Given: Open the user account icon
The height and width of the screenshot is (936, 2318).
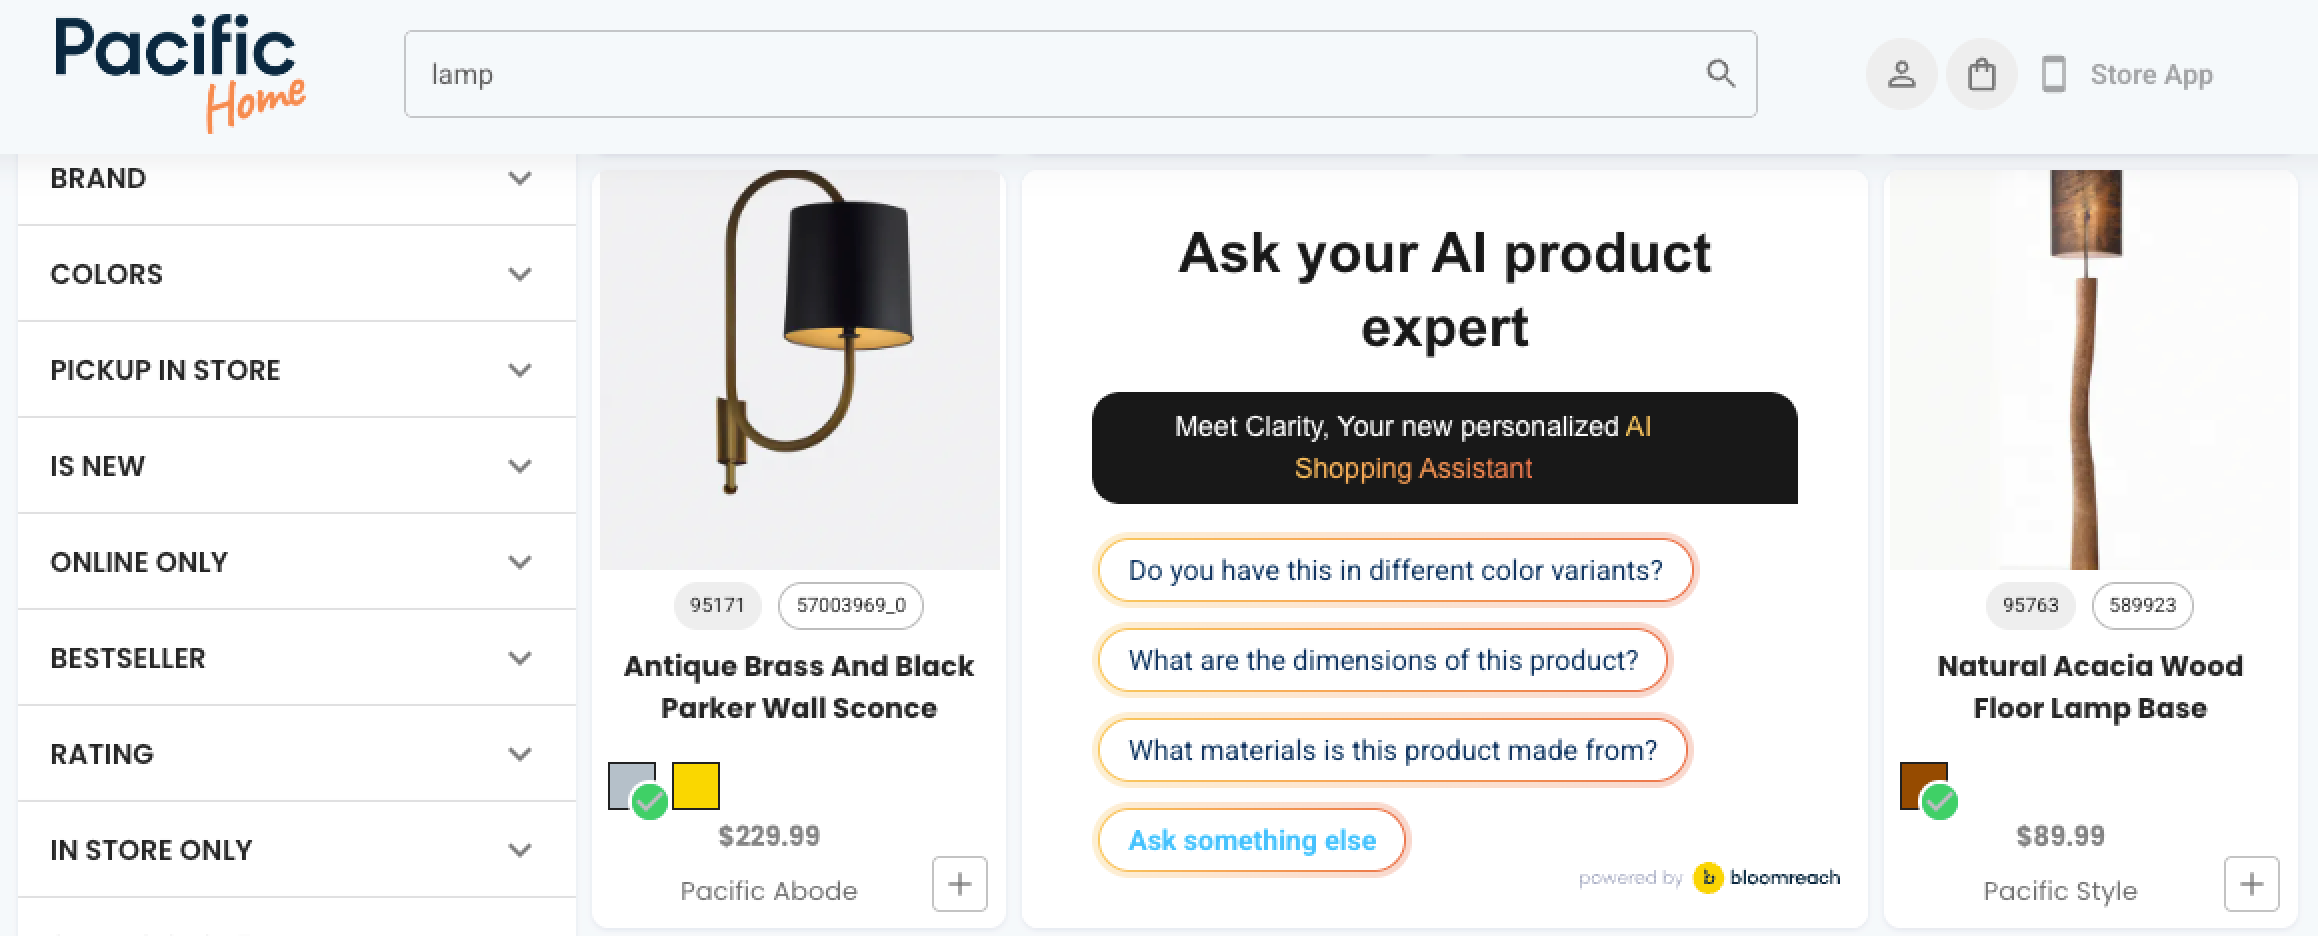Looking at the screenshot, I should click(1901, 74).
